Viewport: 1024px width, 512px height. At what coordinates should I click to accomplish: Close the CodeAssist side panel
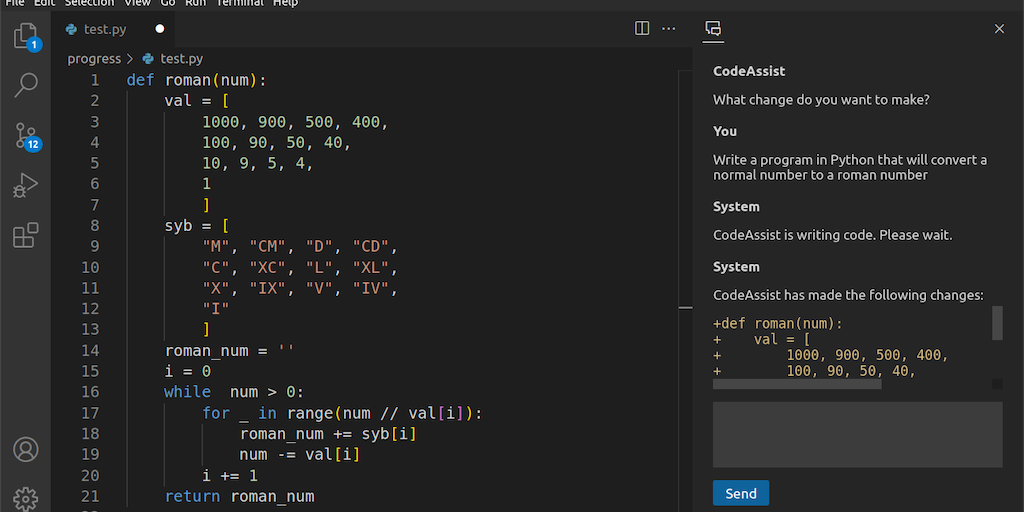(x=999, y=29)
